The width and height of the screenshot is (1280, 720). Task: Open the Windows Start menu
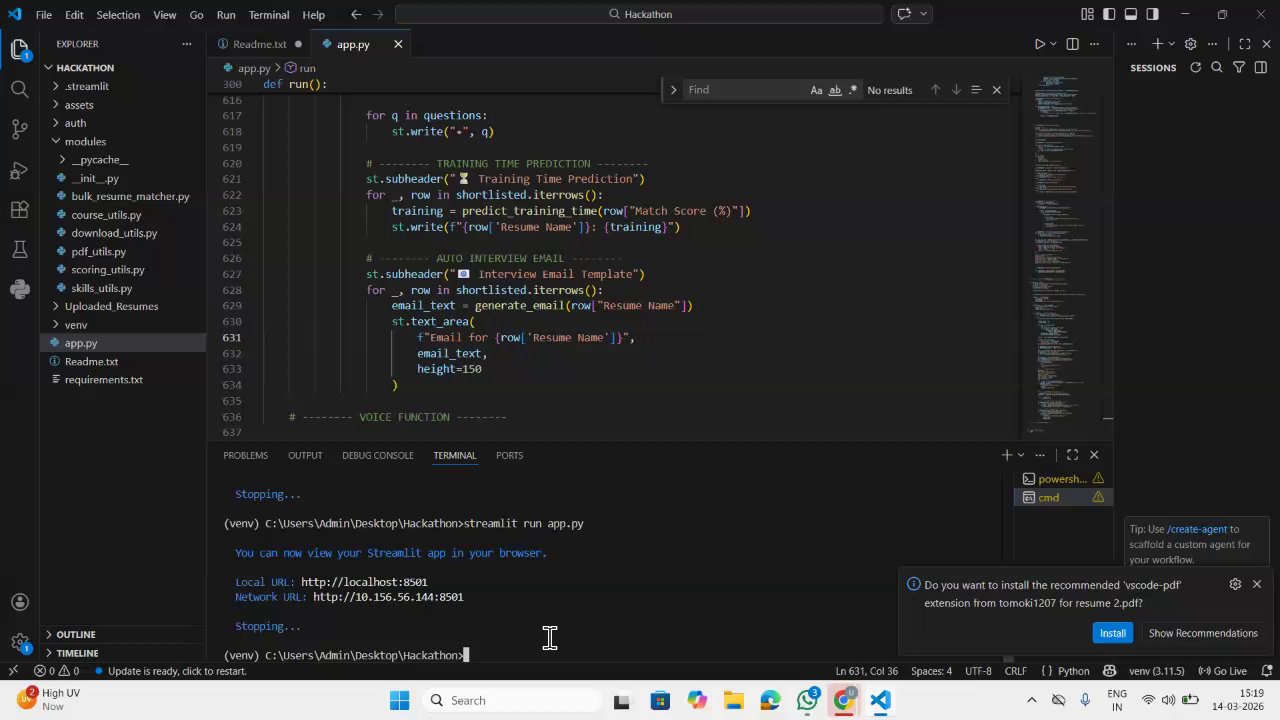(x=399, y=700)
